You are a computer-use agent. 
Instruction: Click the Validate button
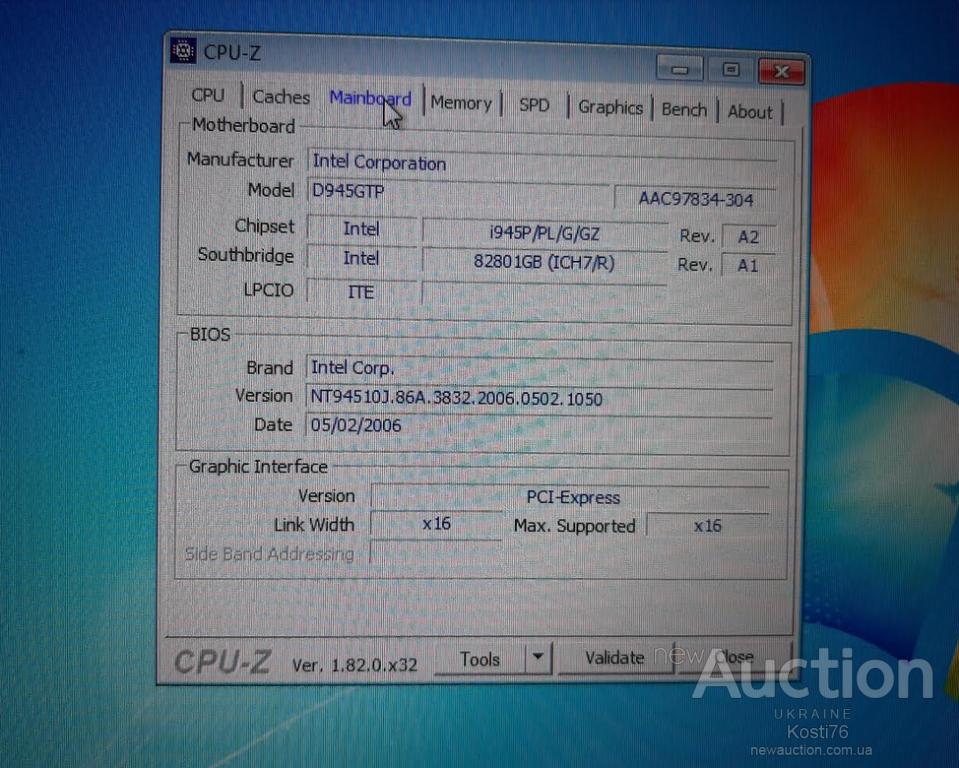[614, 658]
